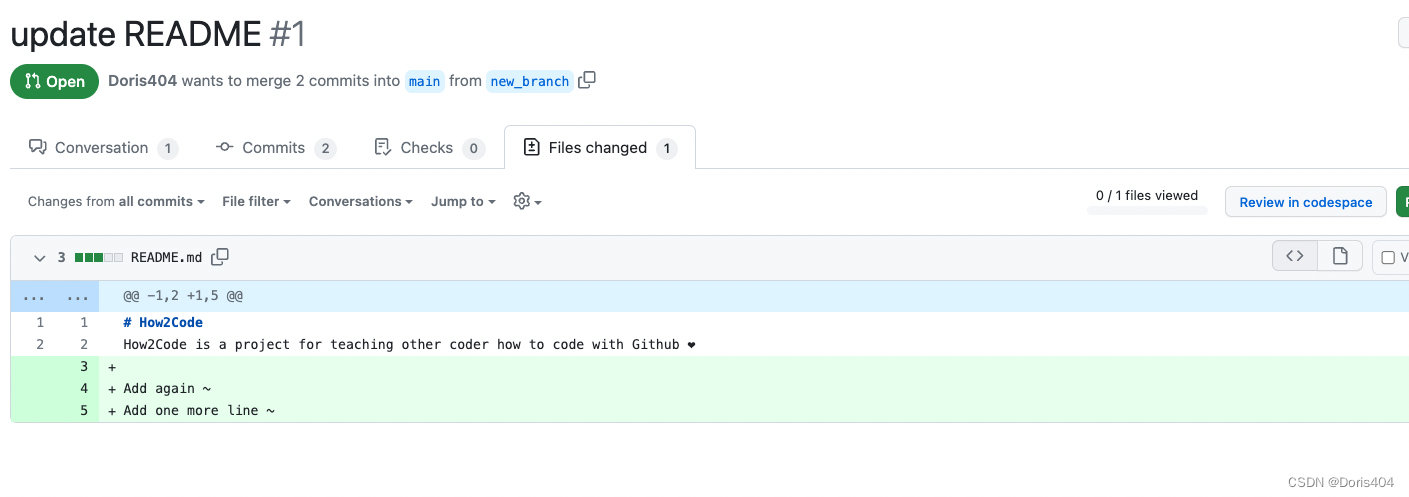Click the diffstat green blocks for README.md
This screenshot has width=1409, height=497.
99,258
